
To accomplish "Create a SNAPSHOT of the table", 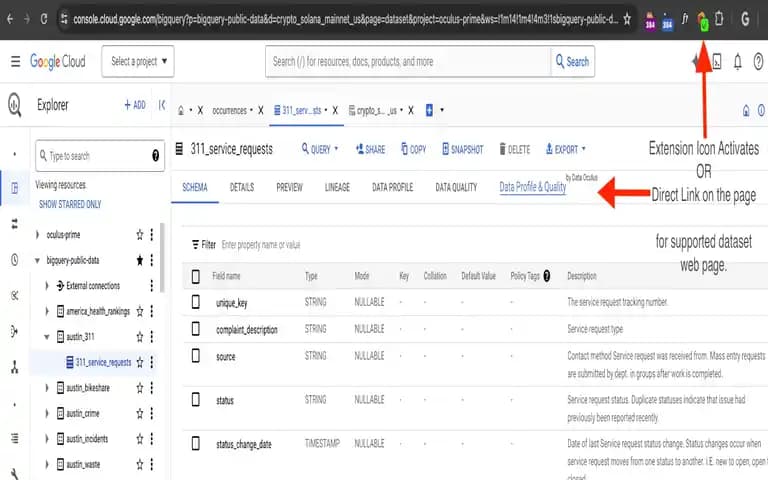I will tap(462, 149).
